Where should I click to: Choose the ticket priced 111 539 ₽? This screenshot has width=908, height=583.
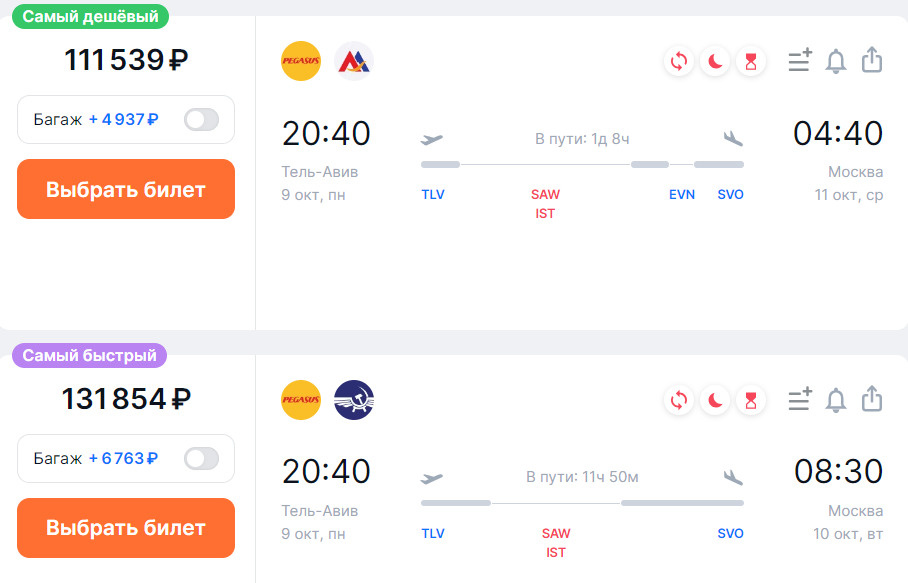tap(126, 189)
